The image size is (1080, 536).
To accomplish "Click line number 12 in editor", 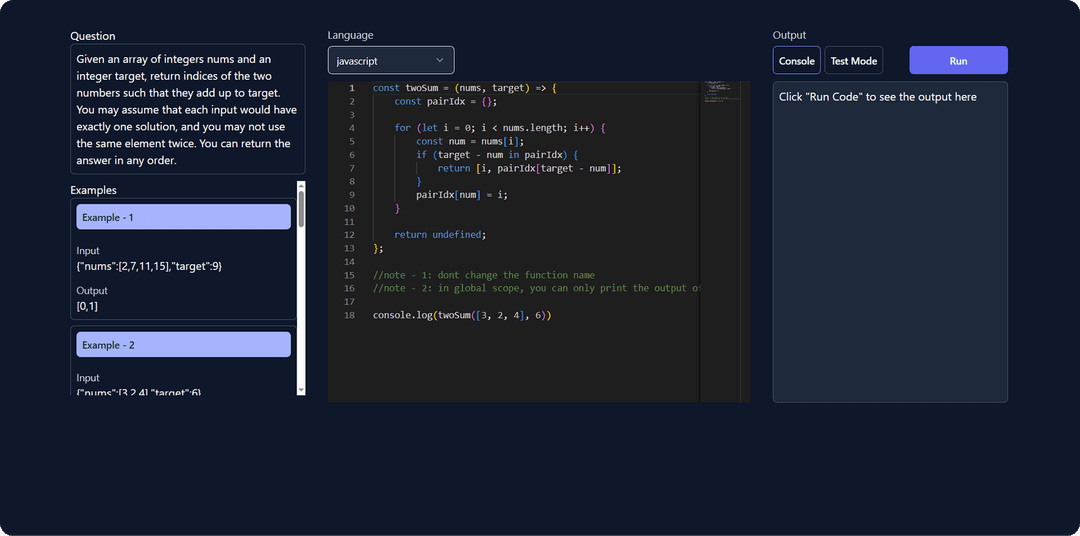I will tap(349, 235).
